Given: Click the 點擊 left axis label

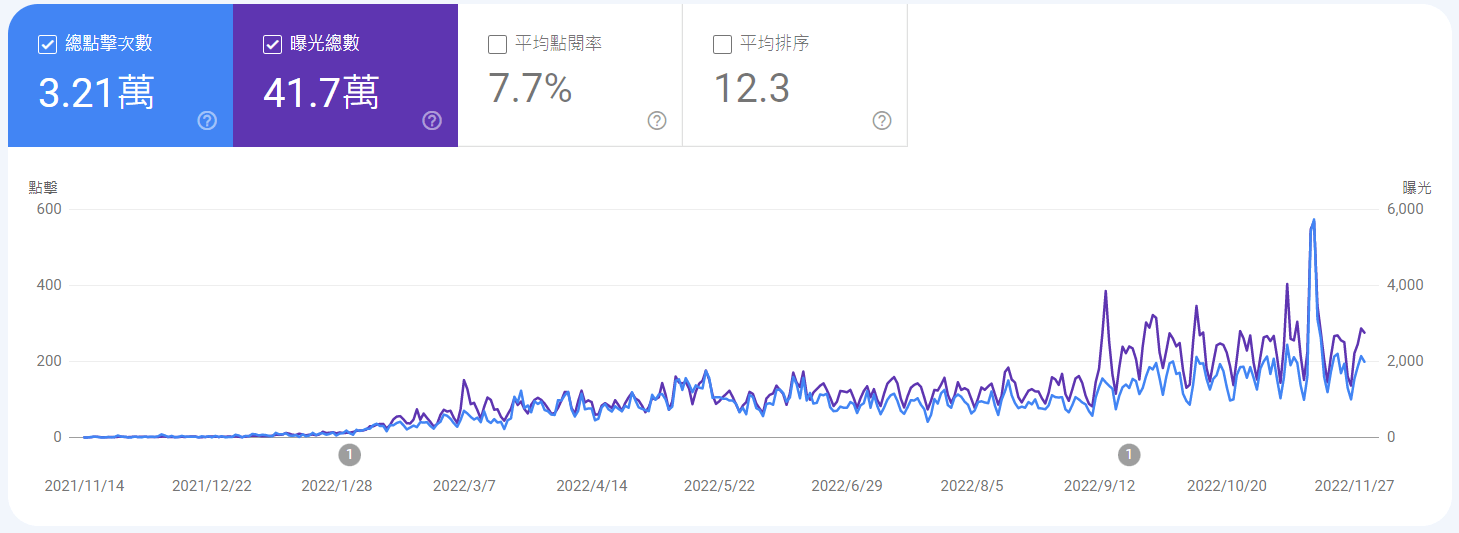Looking at the screenshot, I should tap(43, 187).
